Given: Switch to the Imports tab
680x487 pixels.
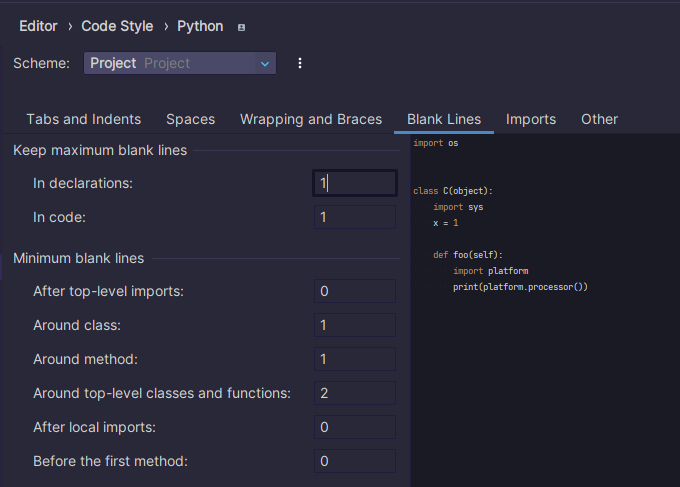Looking at the screenshot, I should tap(531, 119).
